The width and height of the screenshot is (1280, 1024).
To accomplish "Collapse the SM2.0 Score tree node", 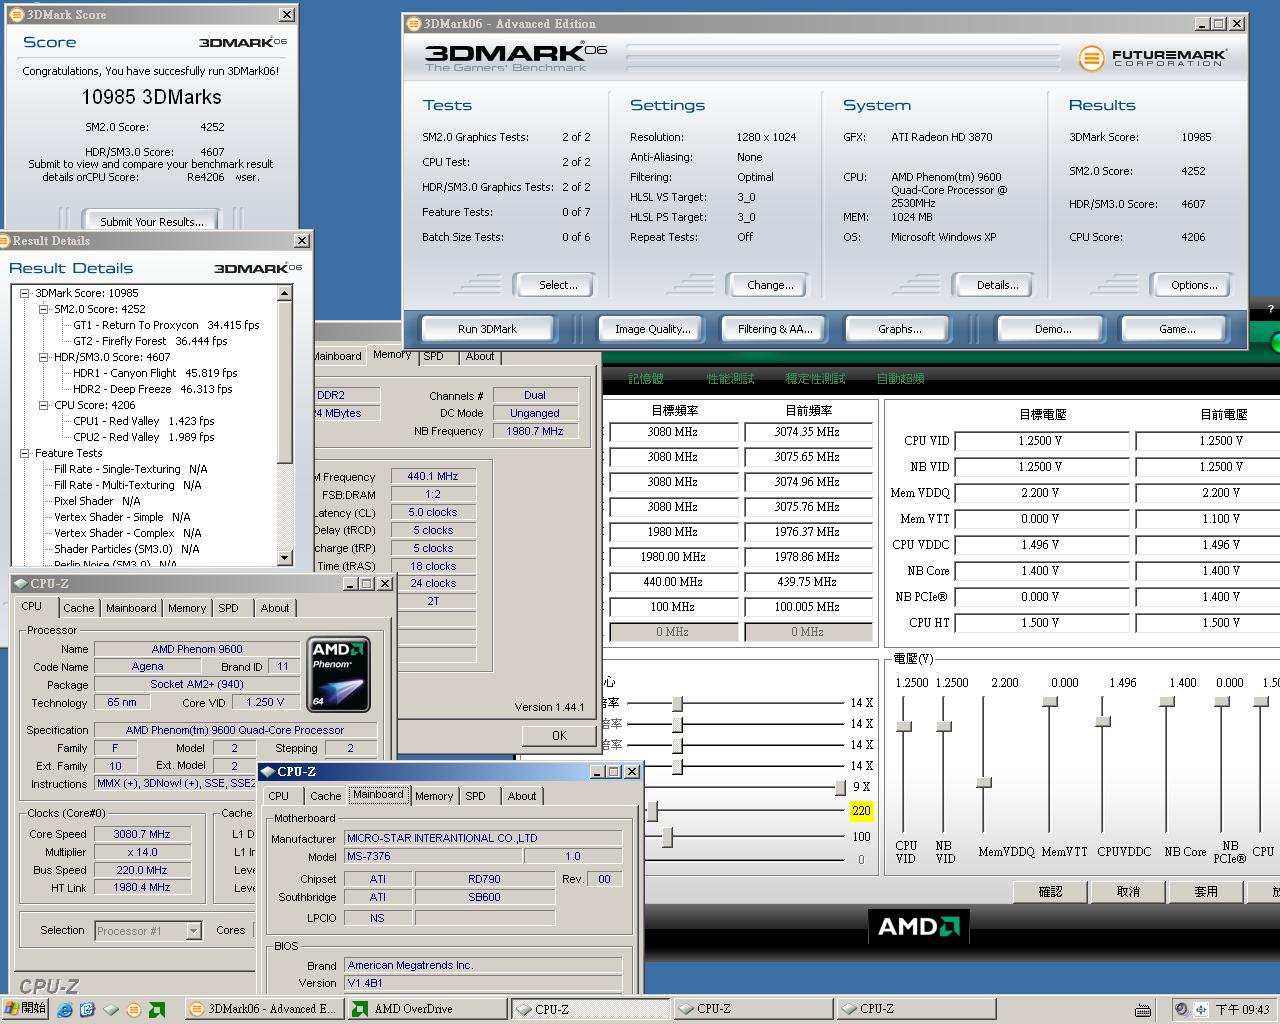I will 44,309.
